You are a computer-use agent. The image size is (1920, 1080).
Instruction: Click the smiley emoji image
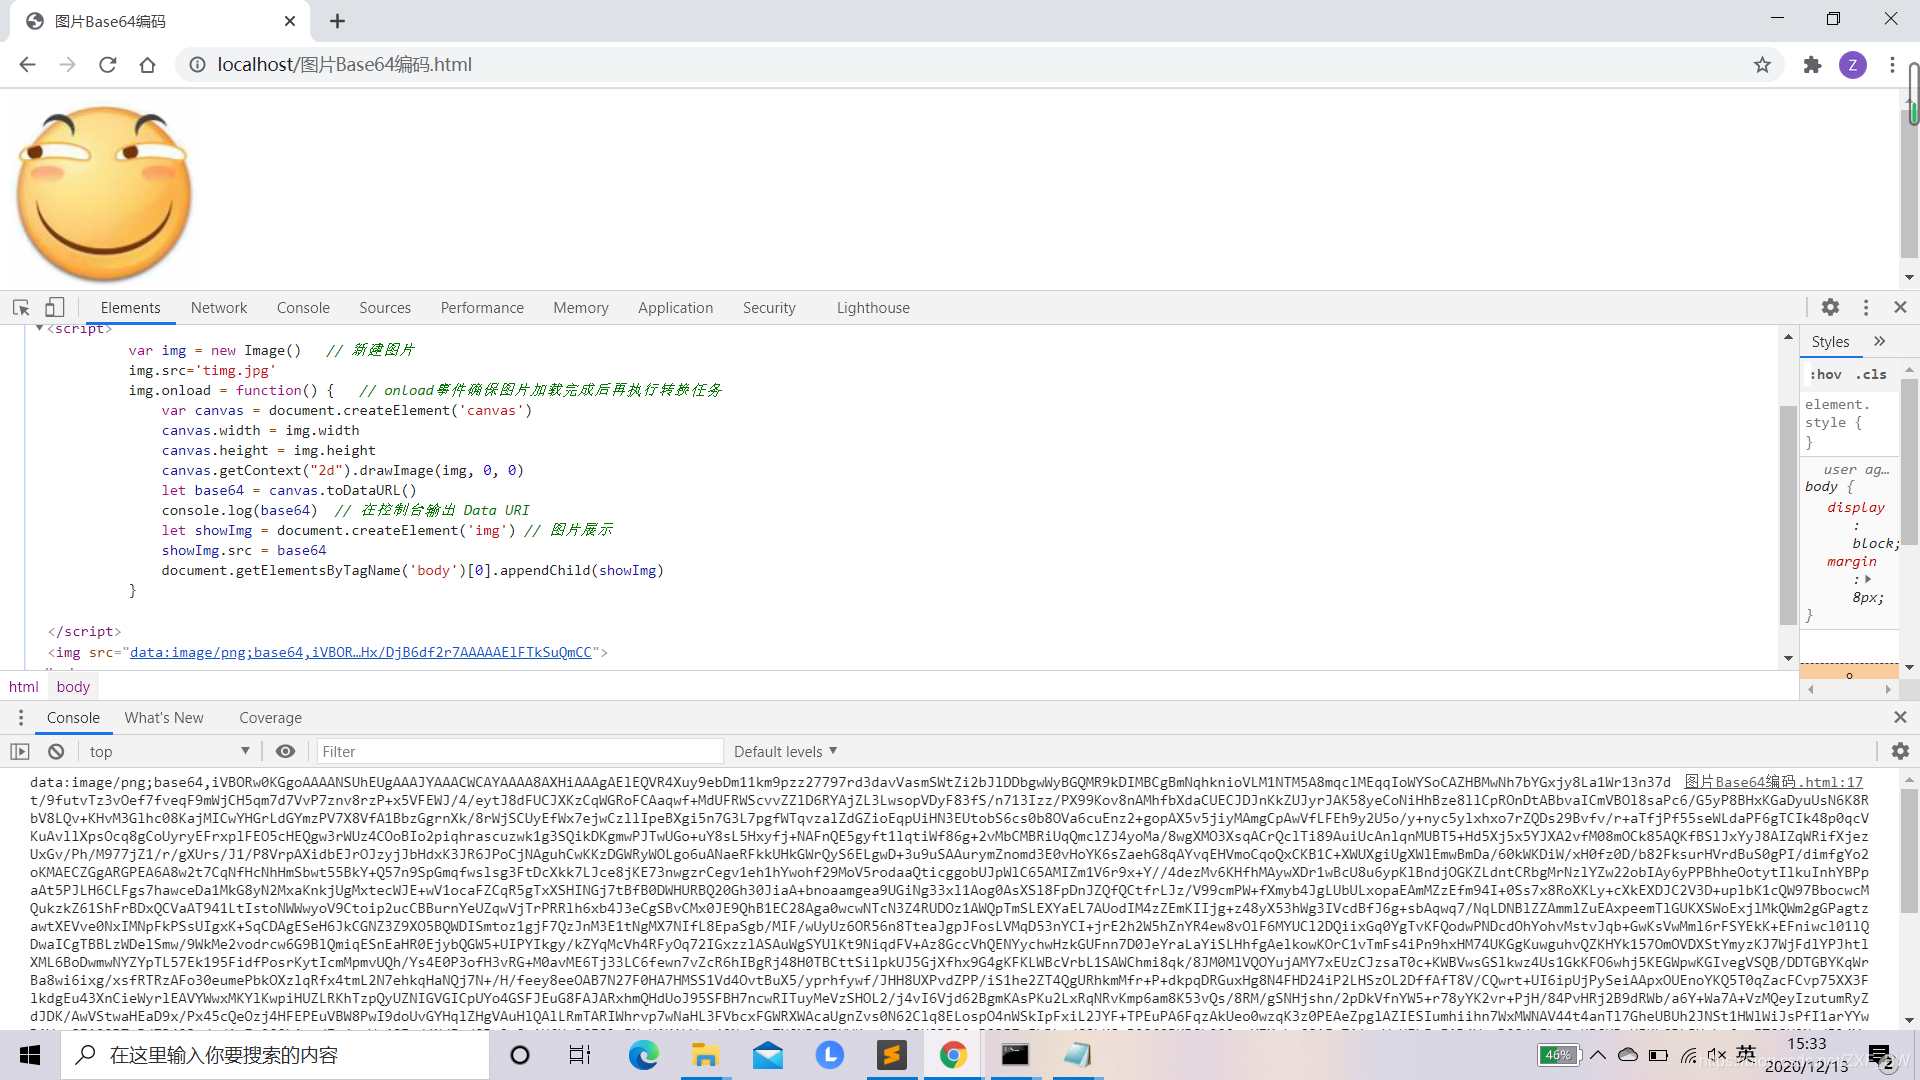[104, 193]
